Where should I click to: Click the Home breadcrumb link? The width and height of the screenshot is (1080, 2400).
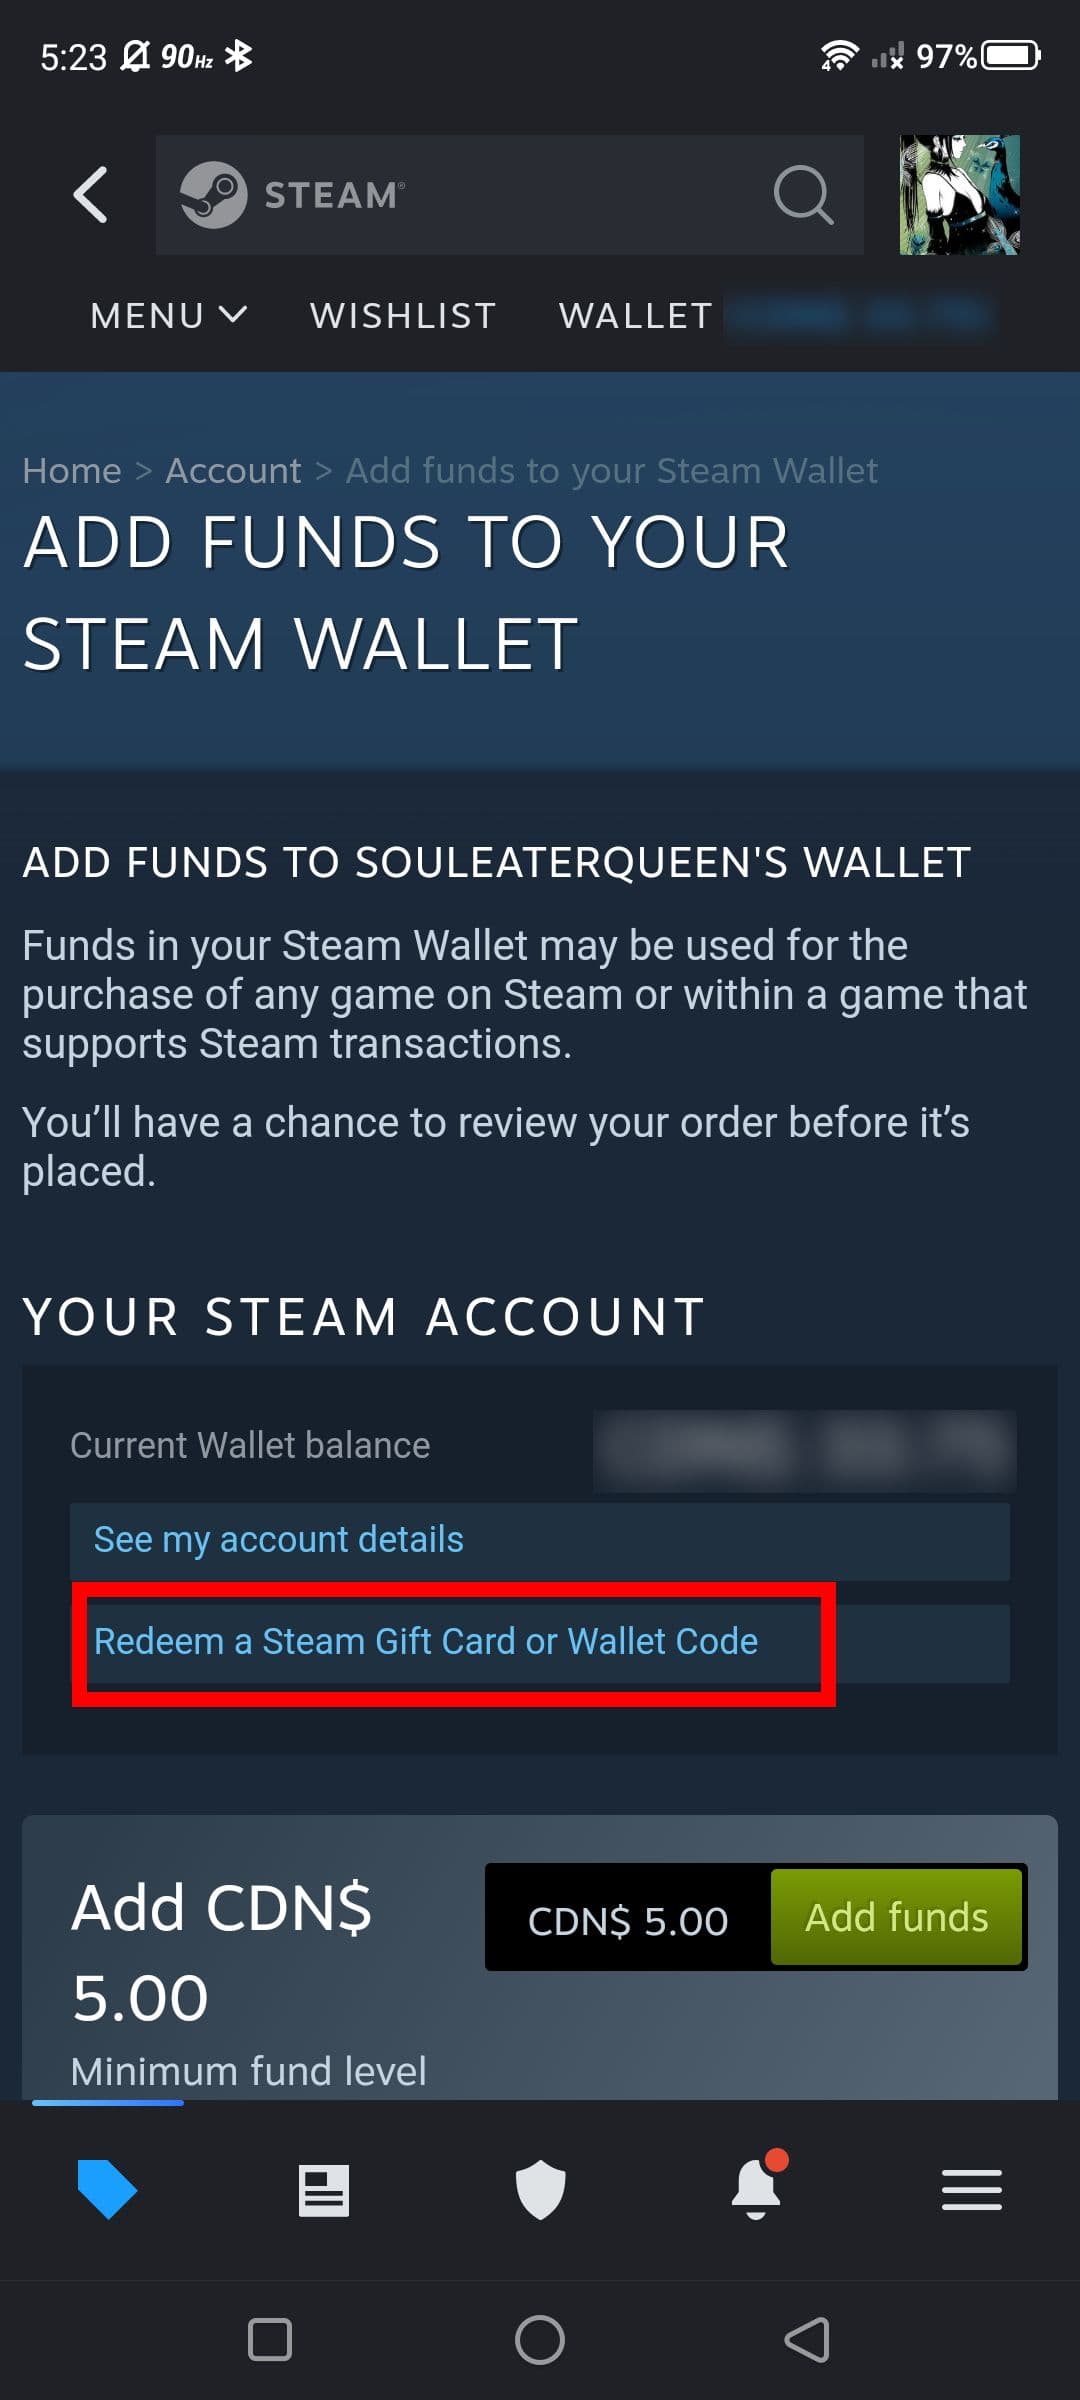coord(72,470)
